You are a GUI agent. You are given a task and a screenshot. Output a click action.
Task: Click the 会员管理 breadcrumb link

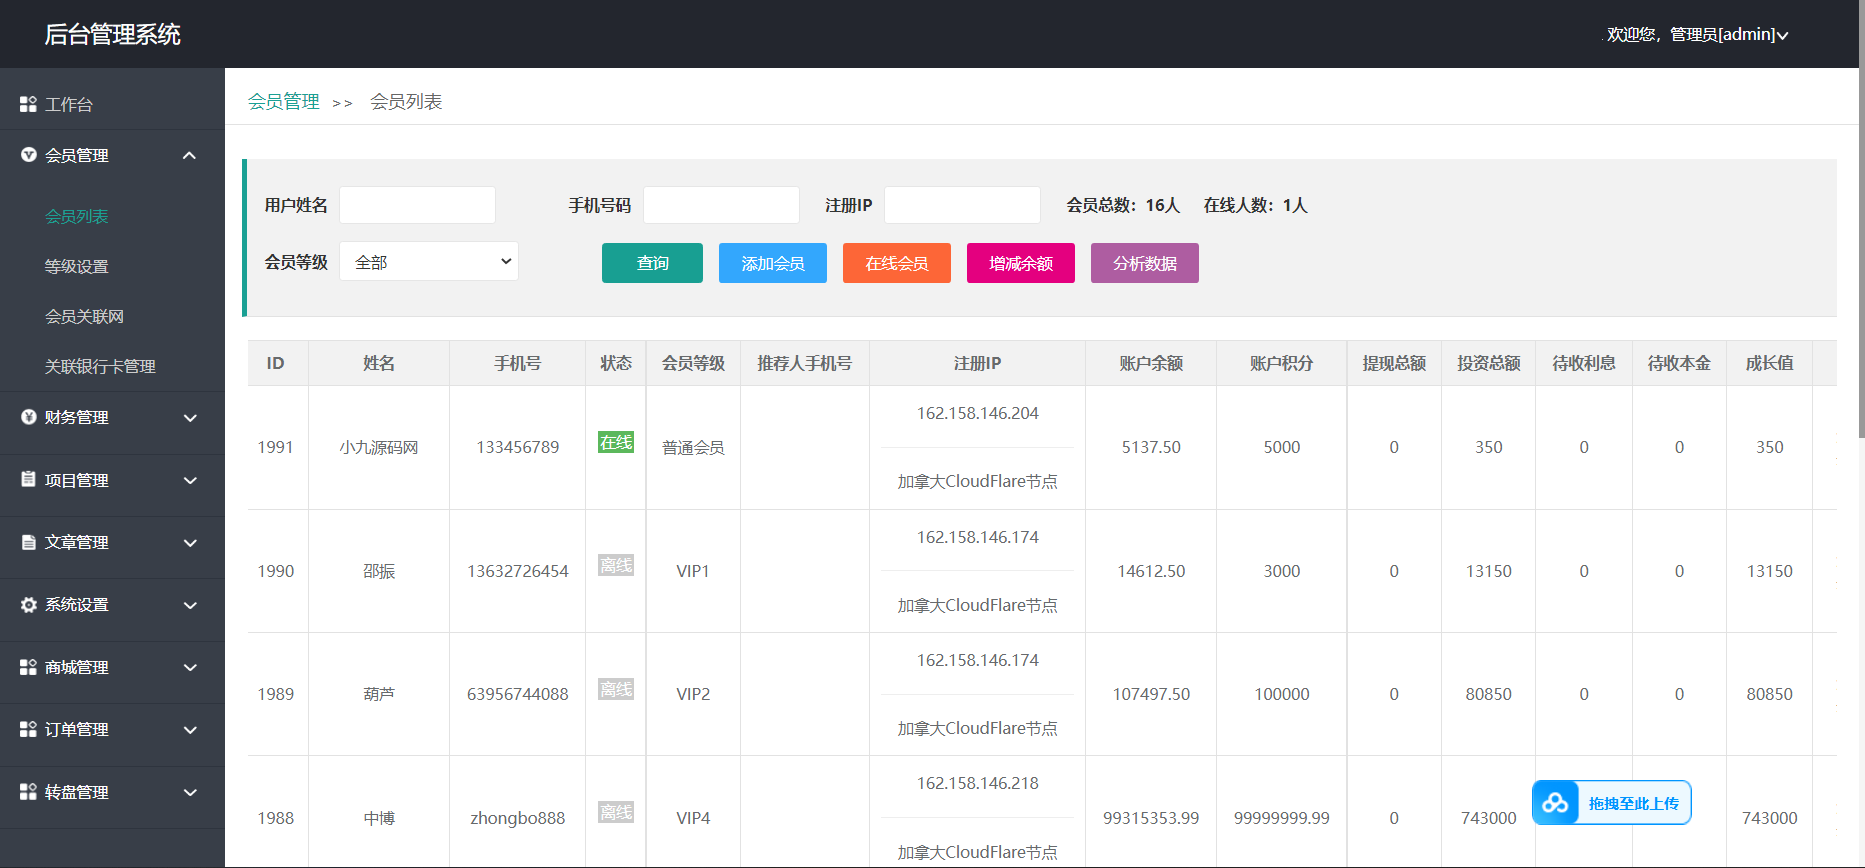(x=284, y=102)
